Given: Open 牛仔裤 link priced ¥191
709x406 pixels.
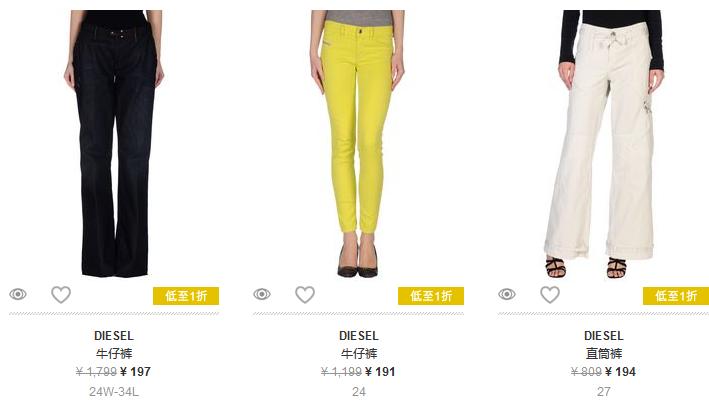Looking at the screenshot, I should [359, 354].
